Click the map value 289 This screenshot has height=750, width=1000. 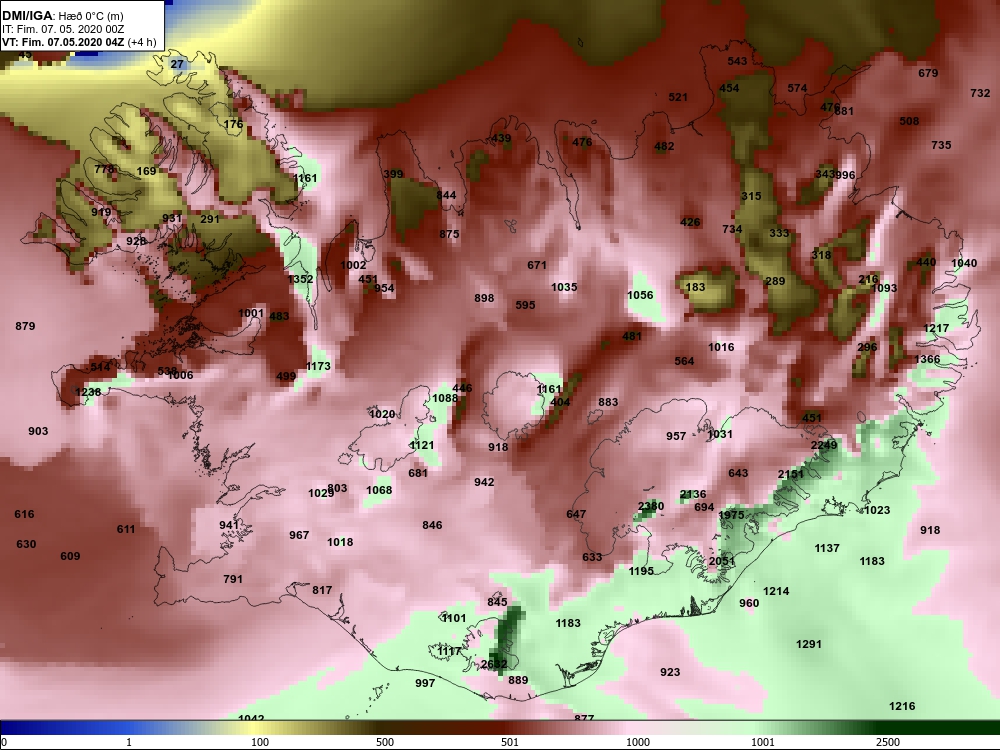pos(775,281)
